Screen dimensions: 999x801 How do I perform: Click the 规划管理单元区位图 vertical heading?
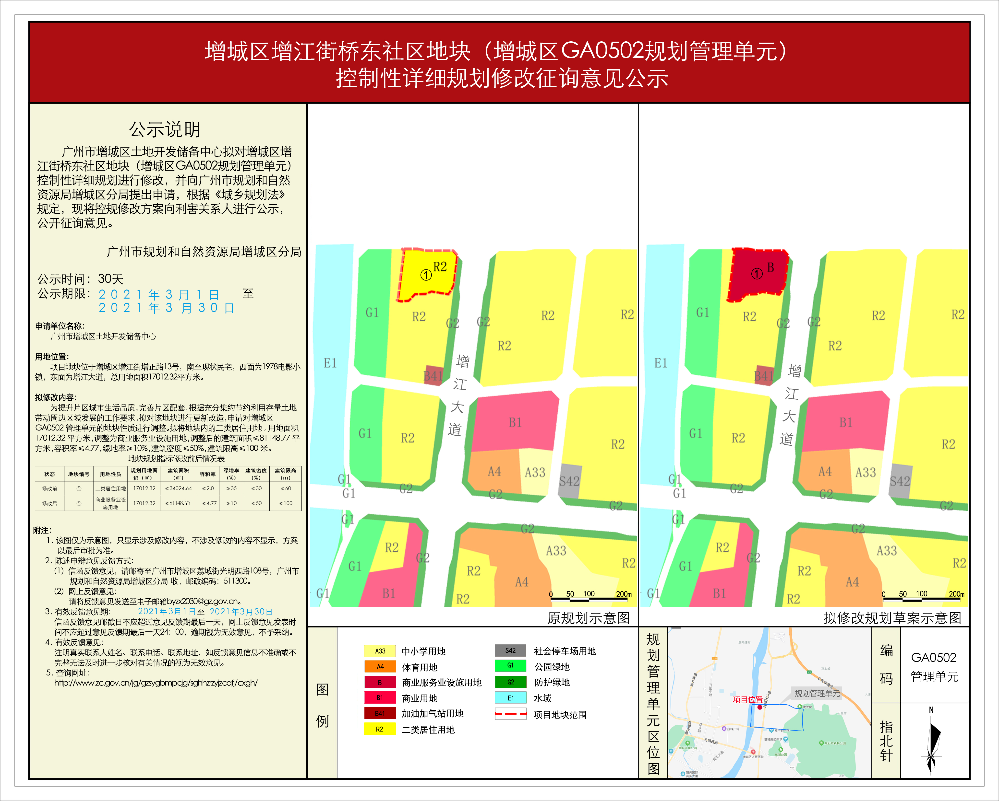click(x=653, y=704)
